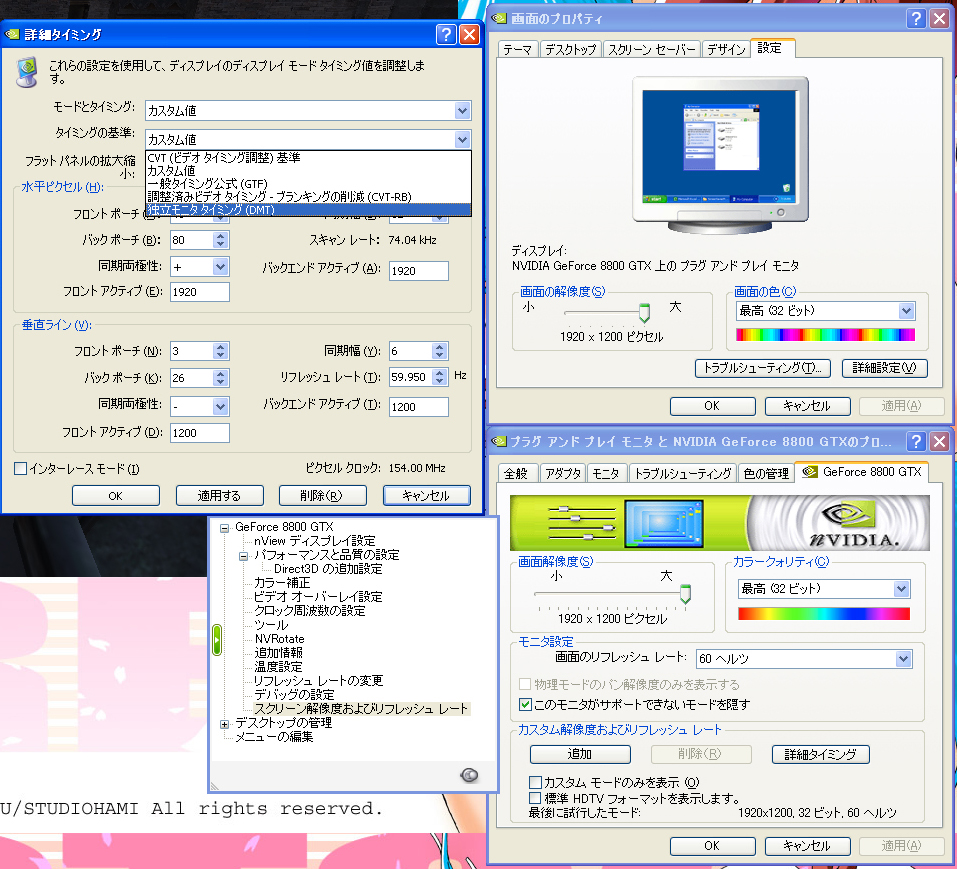Check the カスタム モードのみを表示 option

[x=535, y=781]
